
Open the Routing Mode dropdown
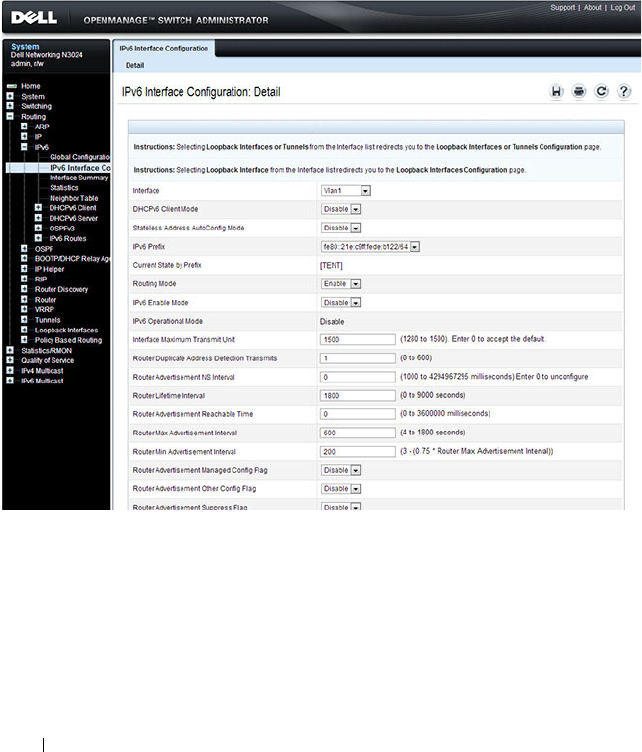(341, 283)
